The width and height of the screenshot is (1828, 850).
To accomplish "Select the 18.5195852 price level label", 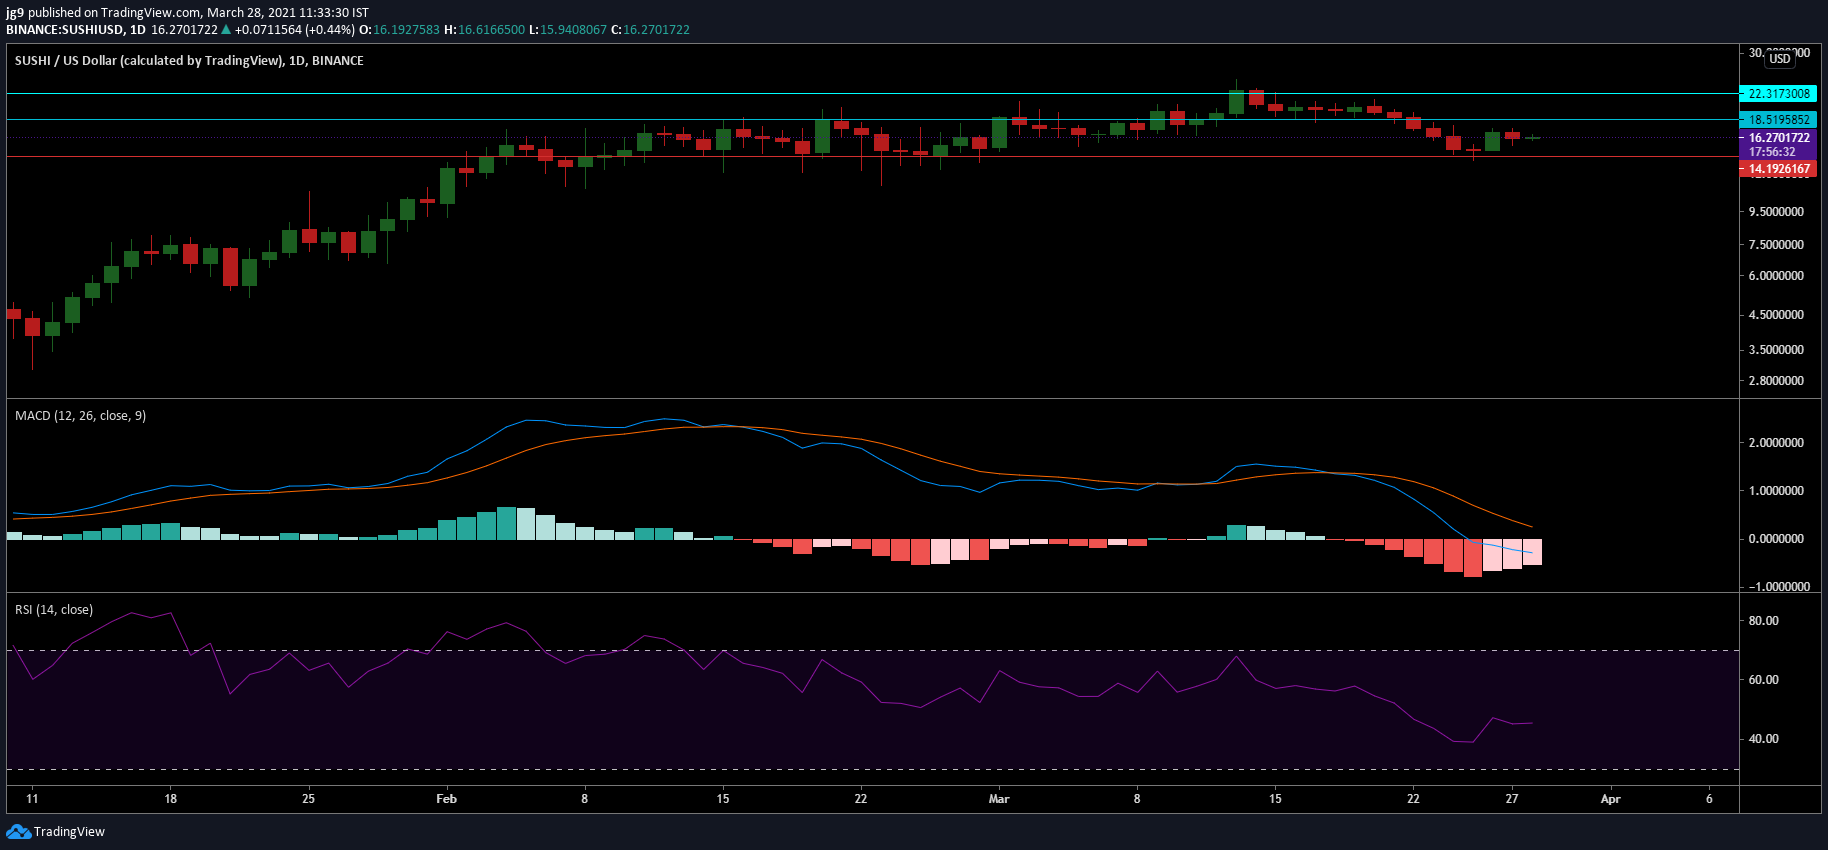I will (x=1779, y=120).
